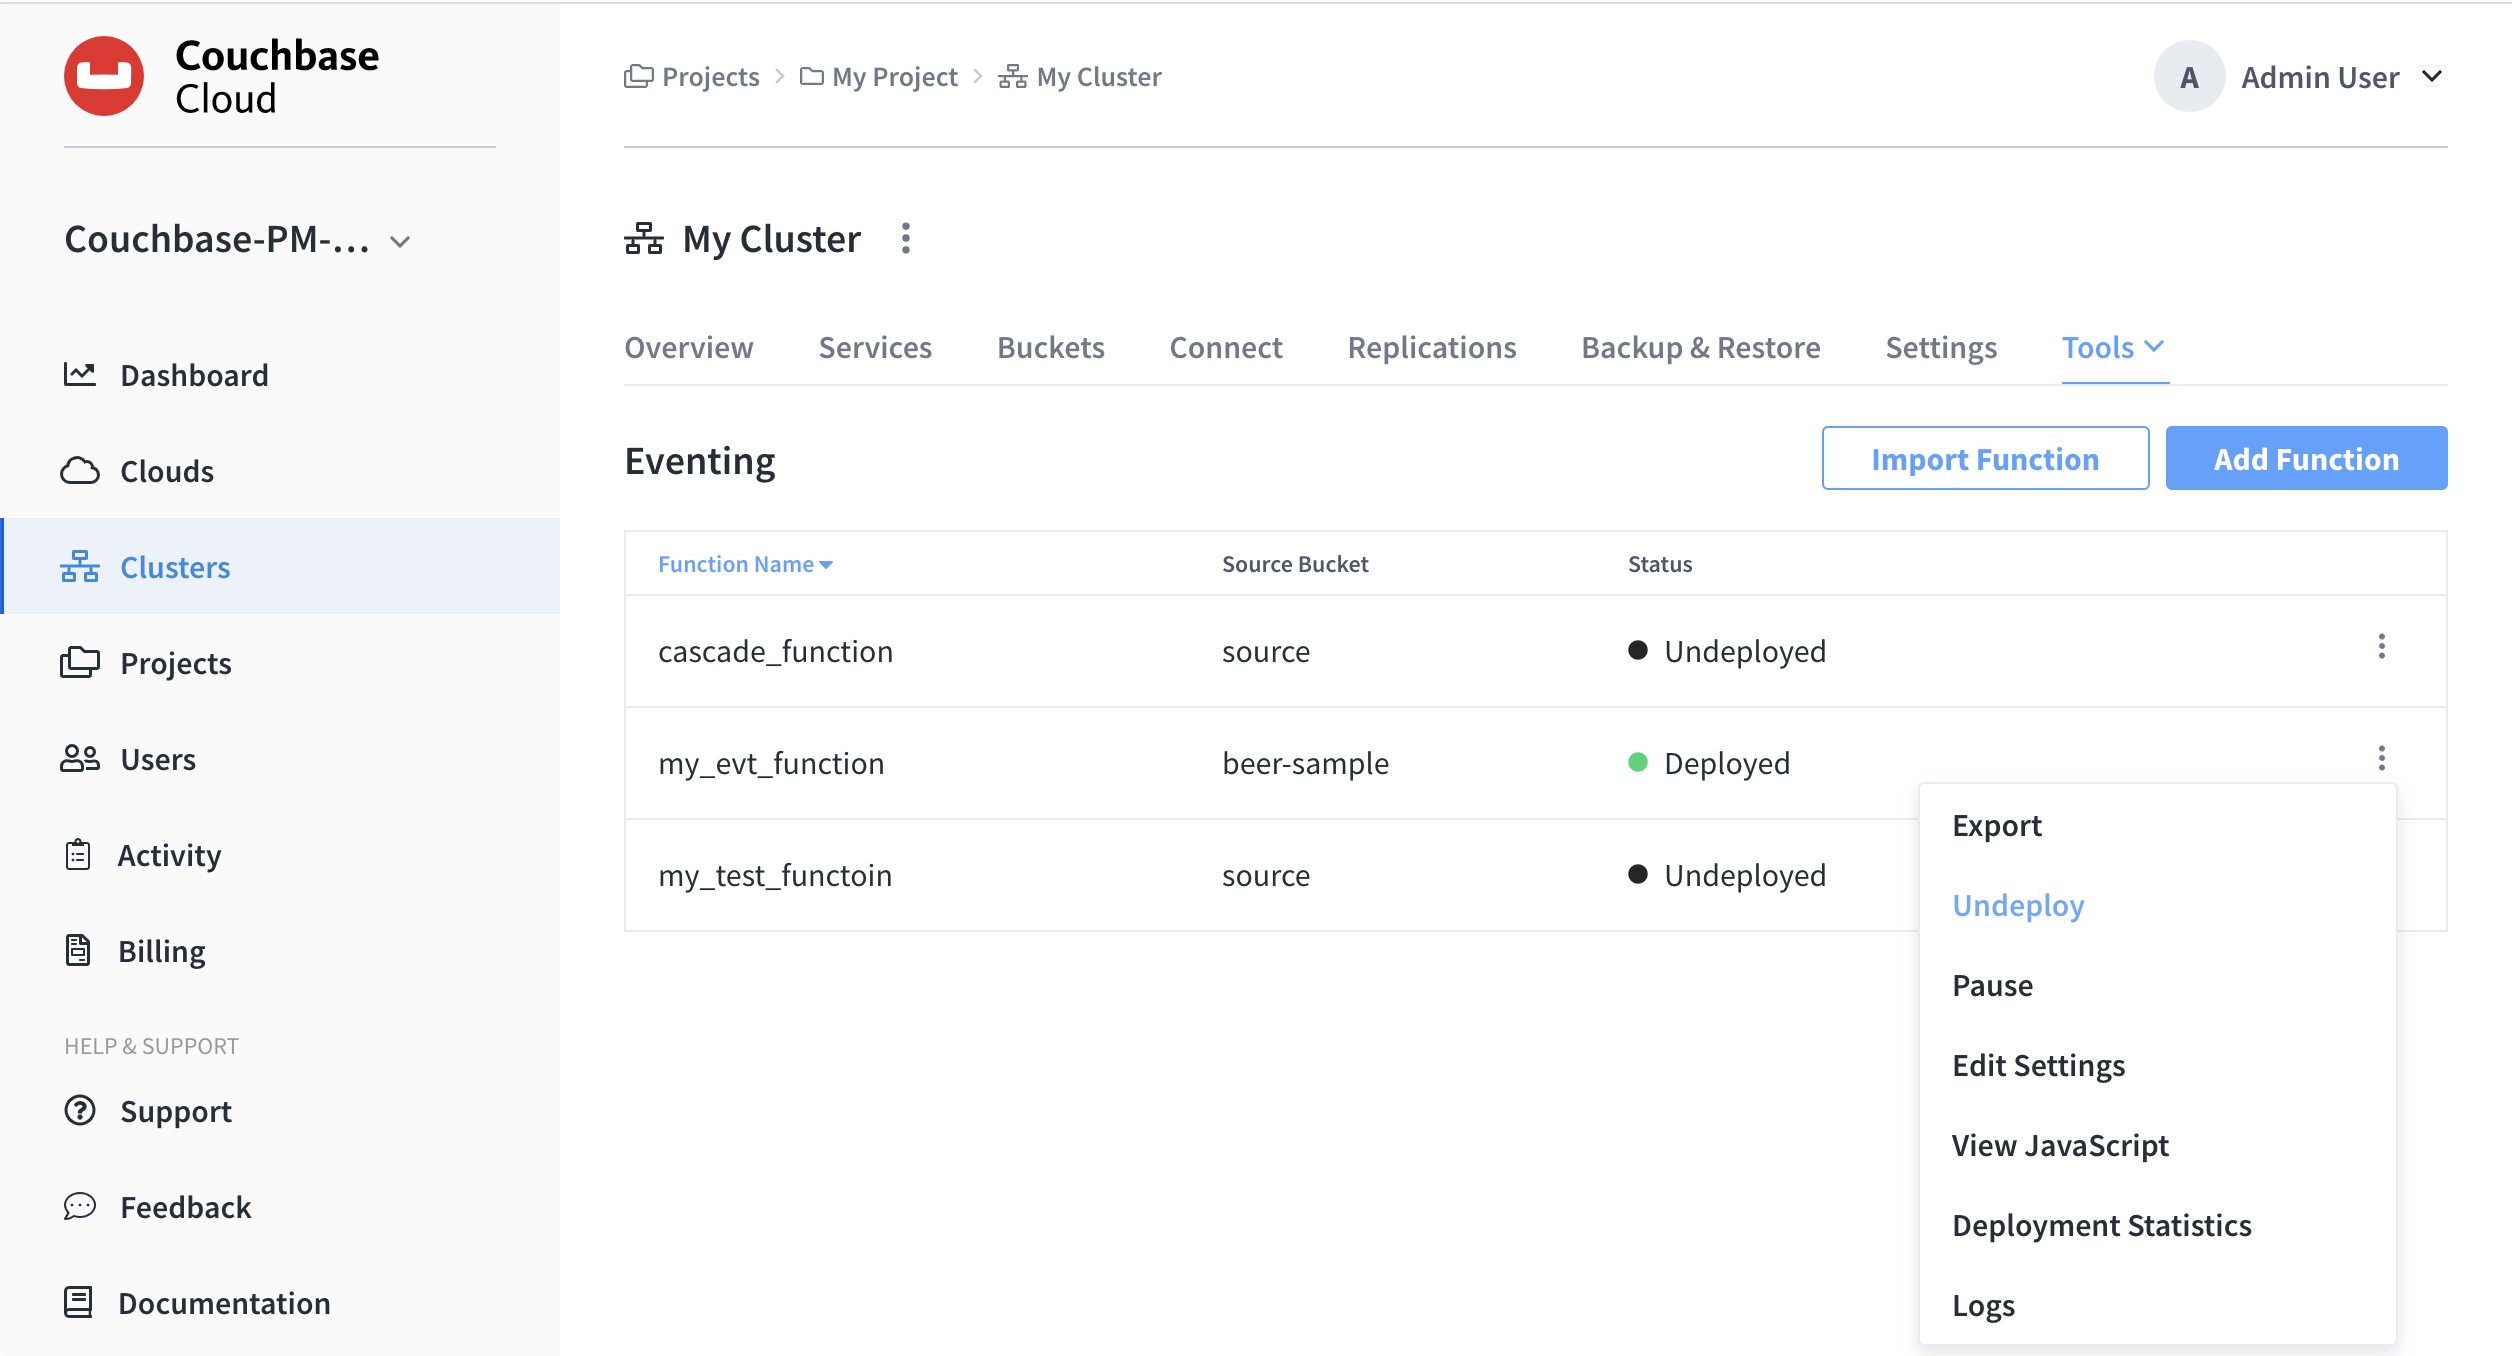2512x1356 pixels.
Task: Open cascade_function row actions menu
Action: [2381, 647]
